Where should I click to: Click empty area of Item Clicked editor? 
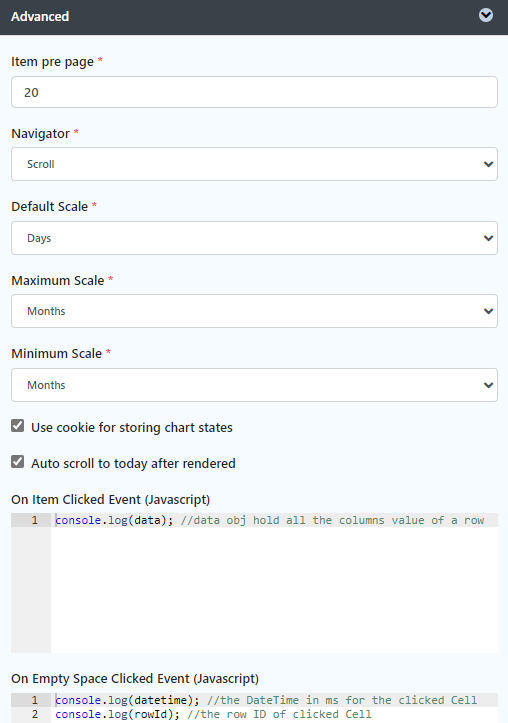274,590
